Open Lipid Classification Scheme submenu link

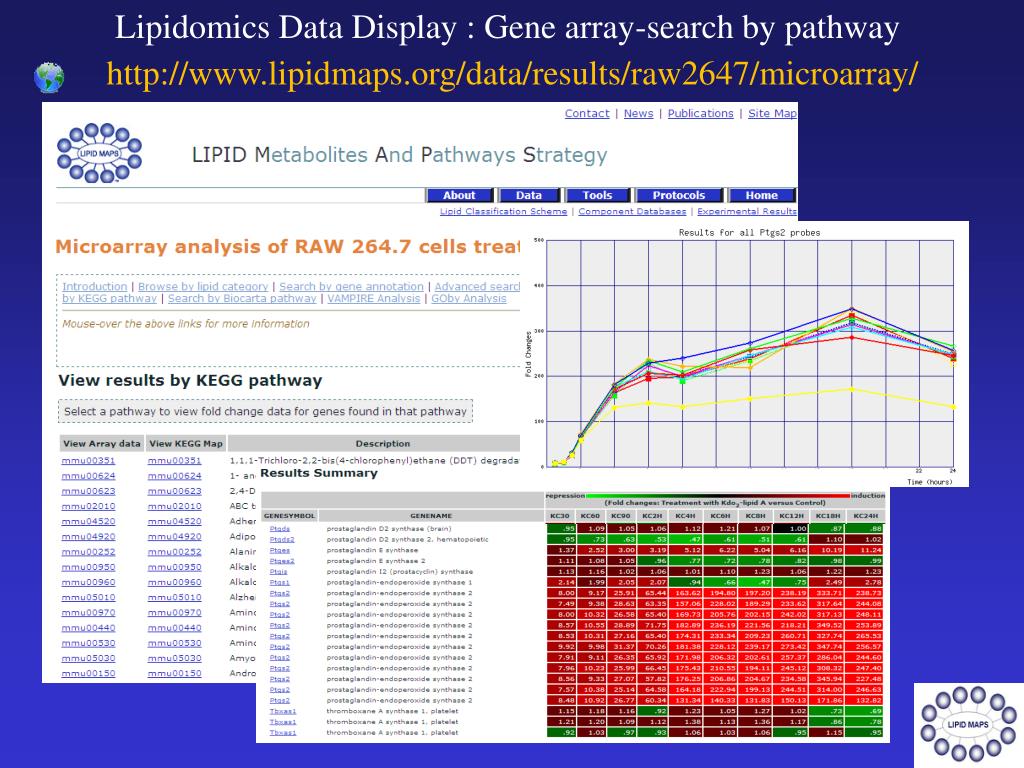[x=503, y=212]
